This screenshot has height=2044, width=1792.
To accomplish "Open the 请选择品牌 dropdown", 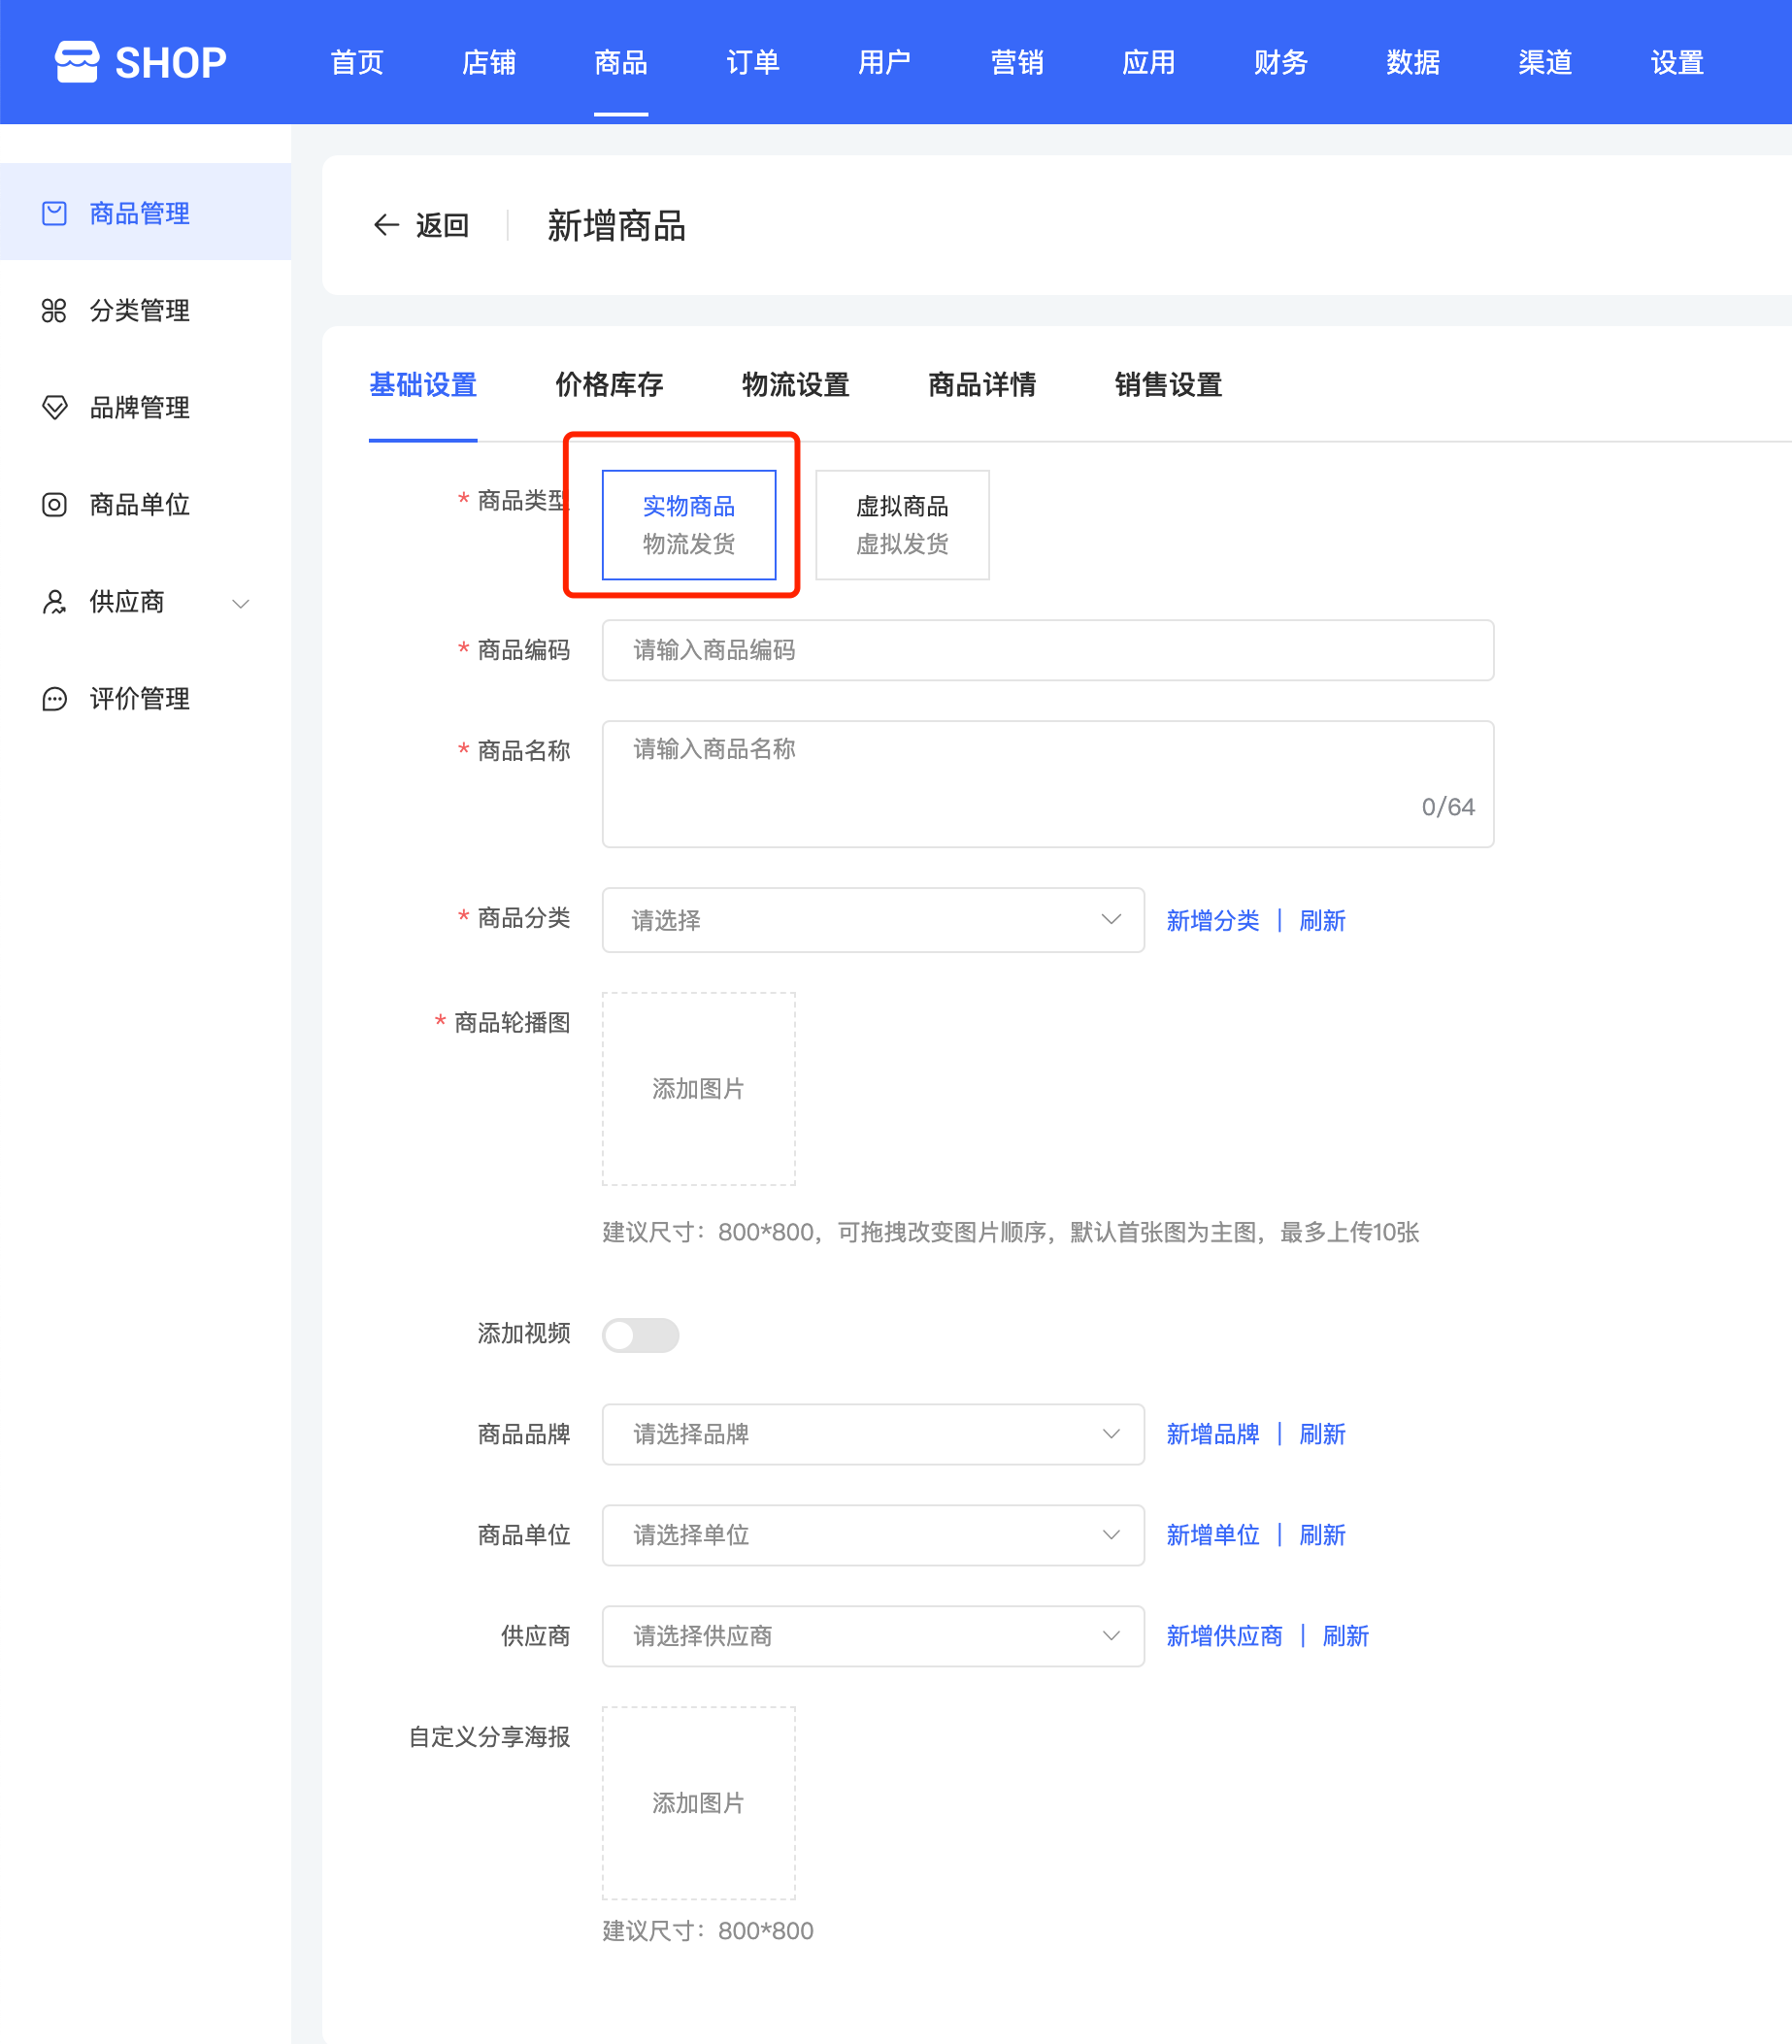I will tap(872, 1434).
